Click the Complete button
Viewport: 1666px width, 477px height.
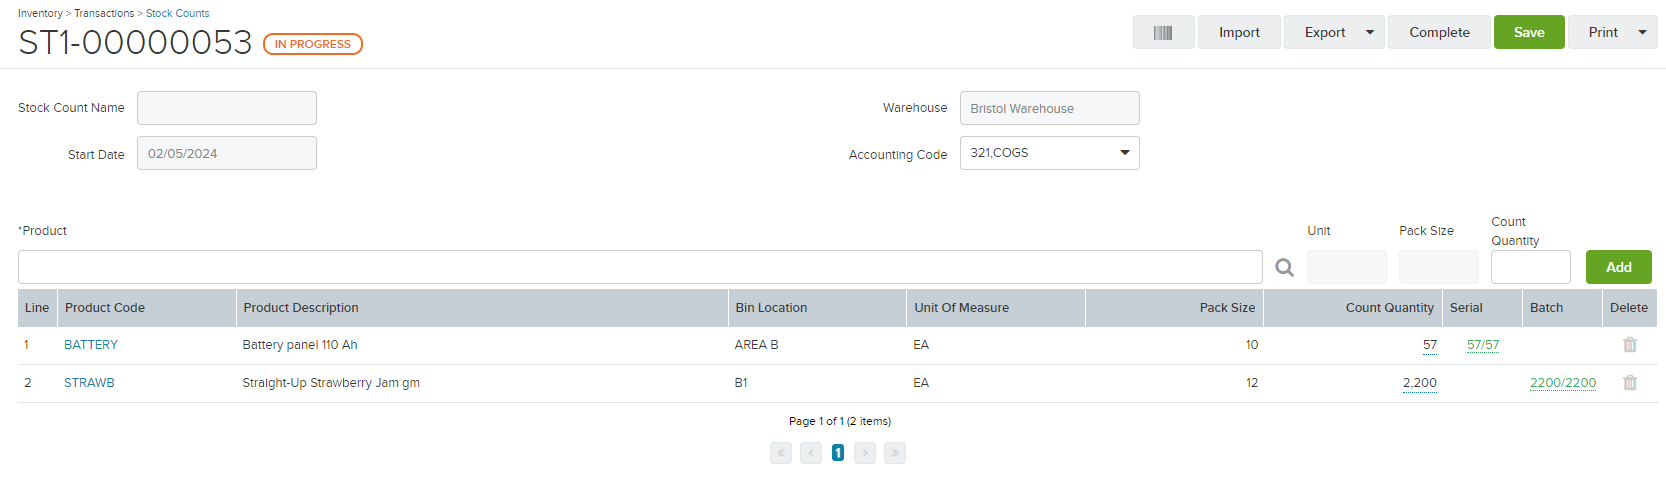pyautogui.click(x=1439, y=32)
